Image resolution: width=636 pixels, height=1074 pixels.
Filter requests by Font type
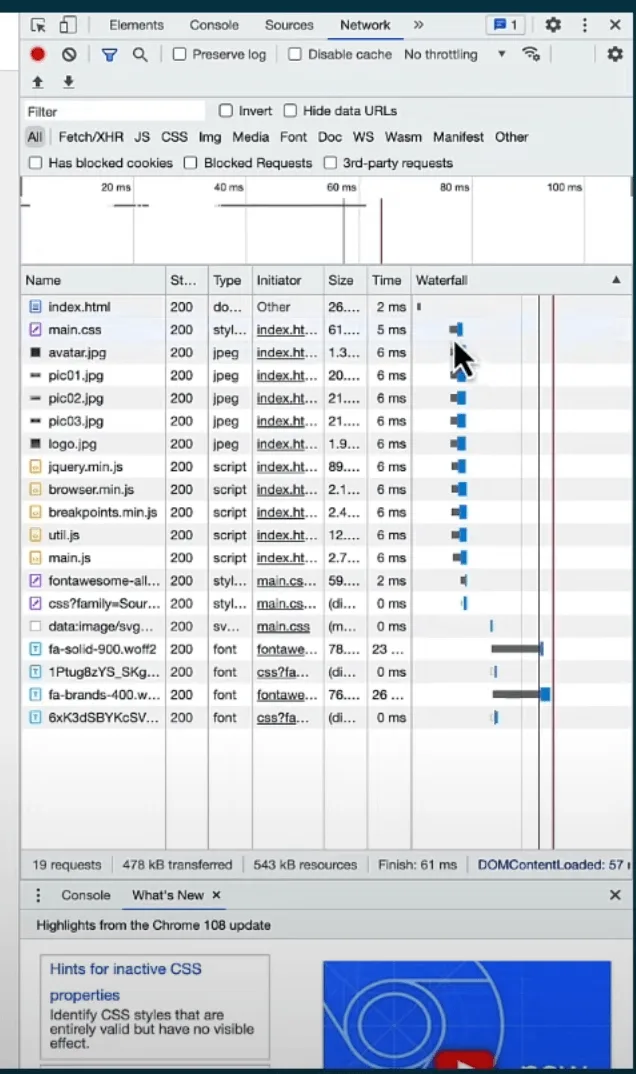pyautogui.click(x=293, y=137)
